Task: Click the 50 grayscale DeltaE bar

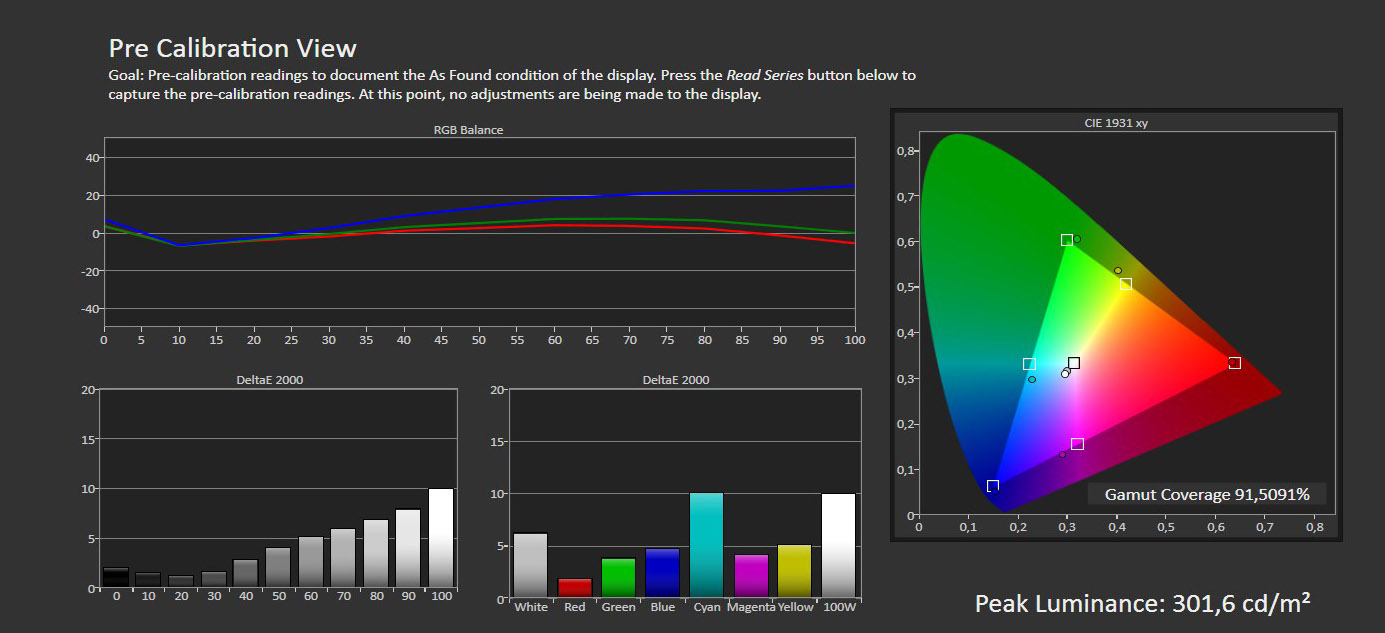Action: pyautogui.click(x=278, y=566)
